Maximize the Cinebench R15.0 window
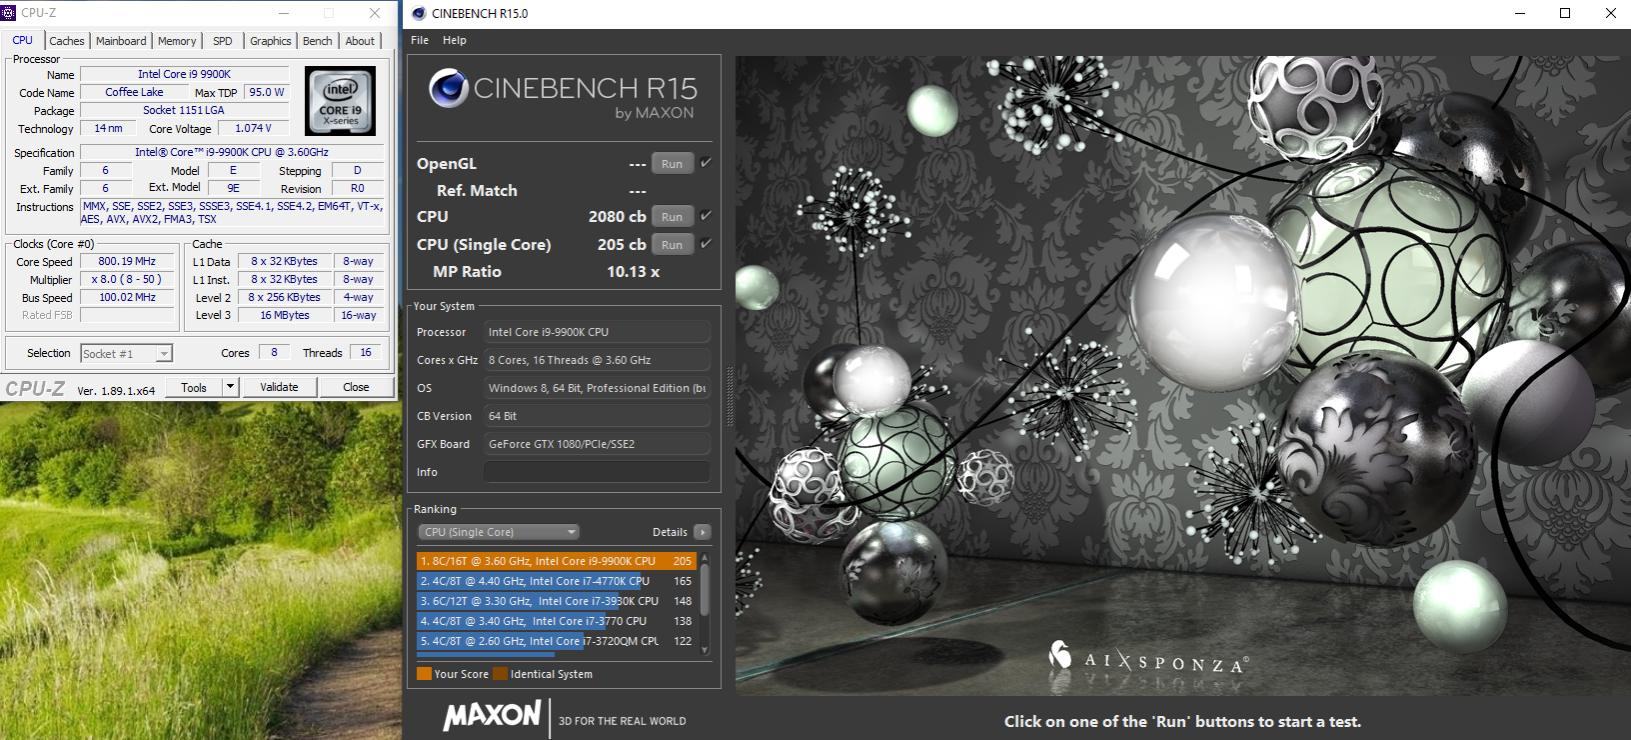 tap(1565, 13)
